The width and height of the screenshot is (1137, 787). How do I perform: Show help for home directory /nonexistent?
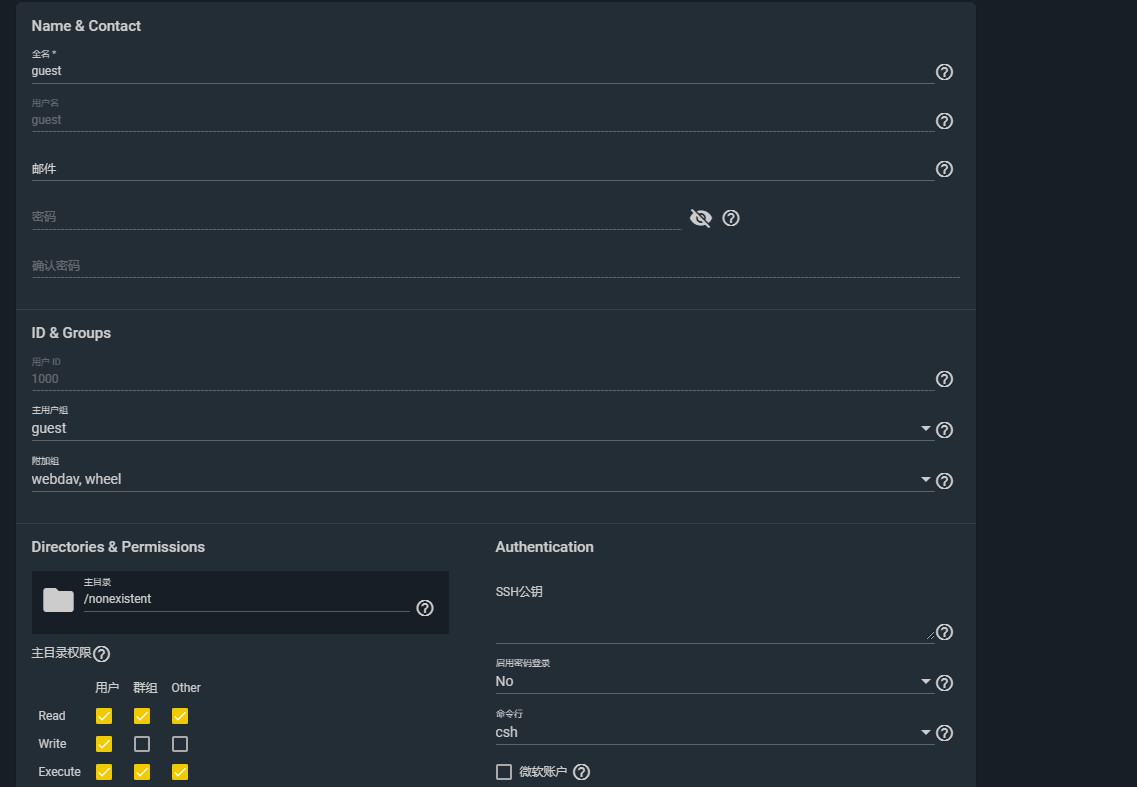(x=425, y=608)
